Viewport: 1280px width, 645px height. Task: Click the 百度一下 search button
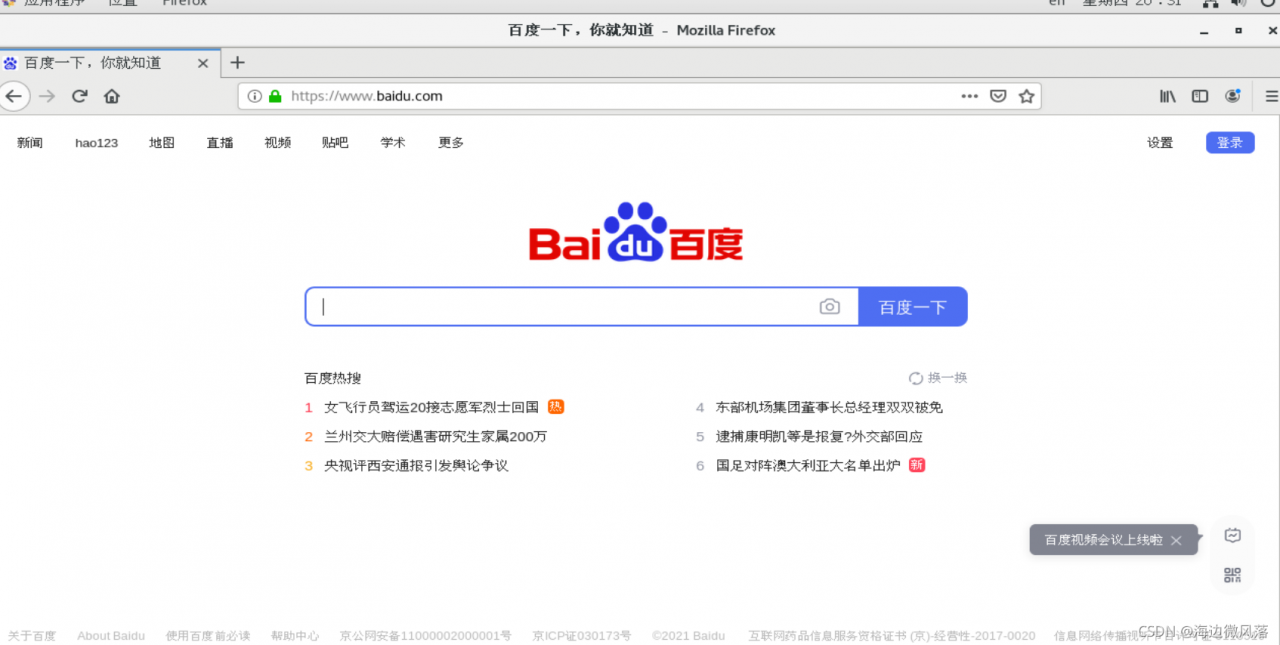tap(913, 307)
